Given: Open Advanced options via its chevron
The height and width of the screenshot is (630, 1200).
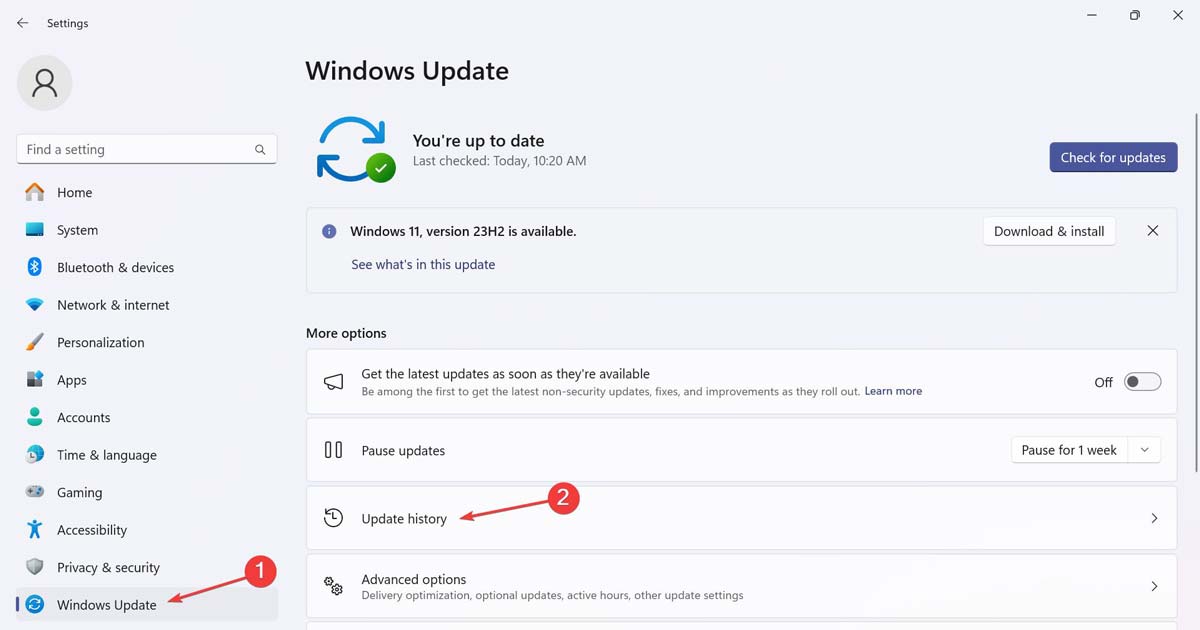Looking at the screenshot, I should pos(1154,586).
